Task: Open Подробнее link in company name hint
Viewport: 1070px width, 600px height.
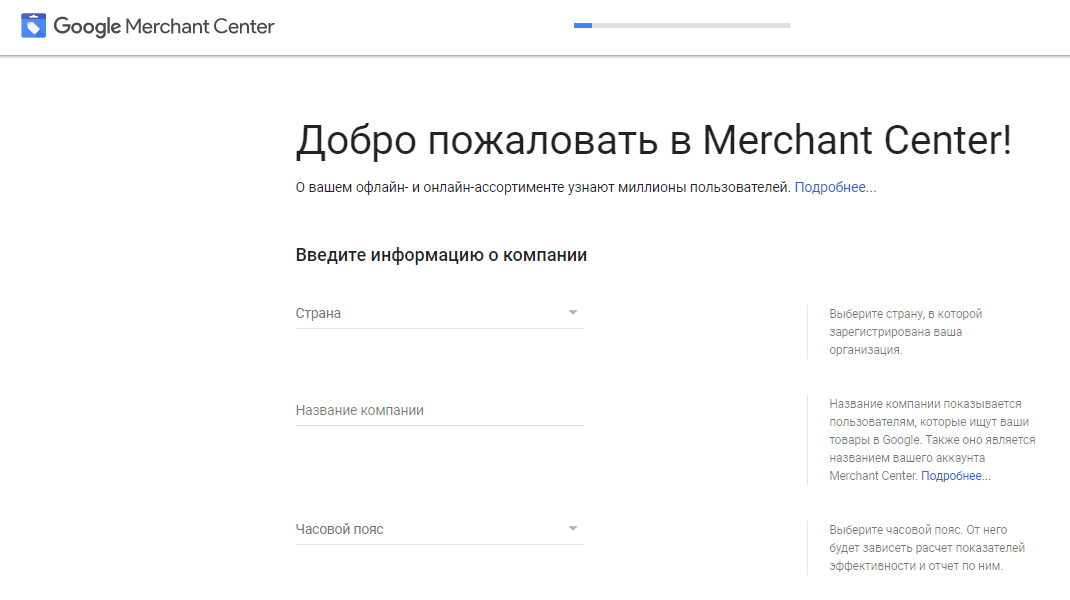Action: tap(955, 476)
